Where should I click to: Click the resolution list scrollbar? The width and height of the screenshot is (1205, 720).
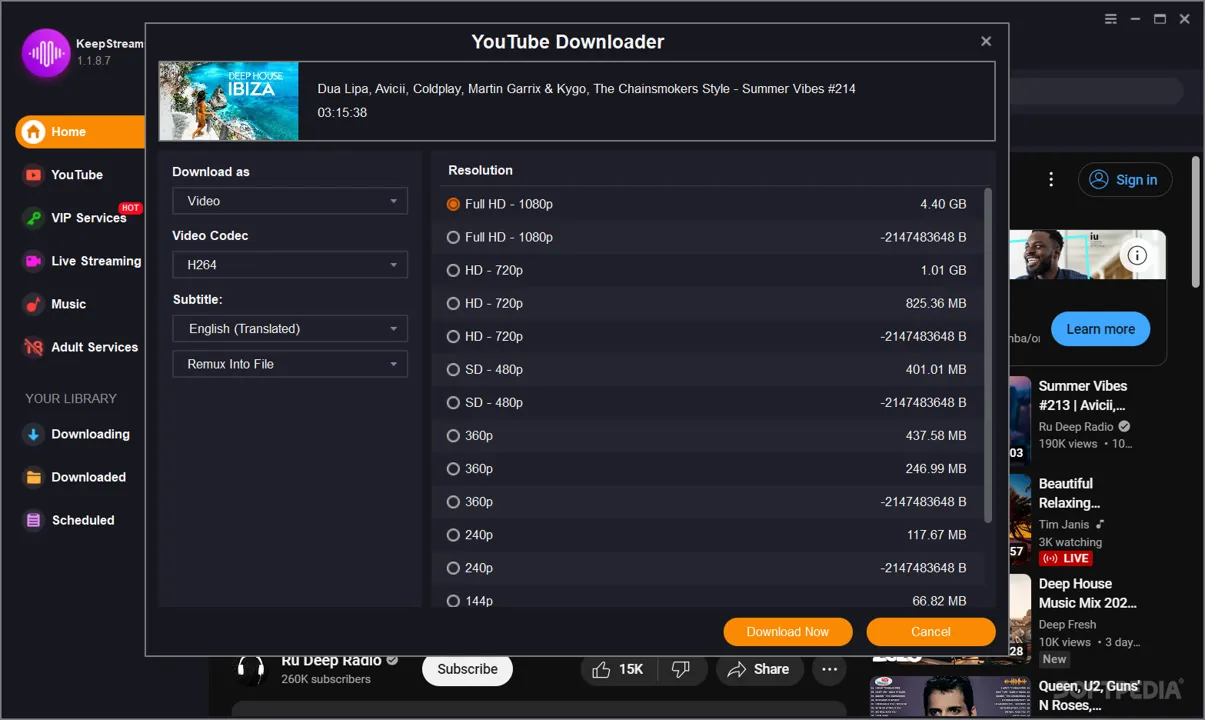(988, 354)
